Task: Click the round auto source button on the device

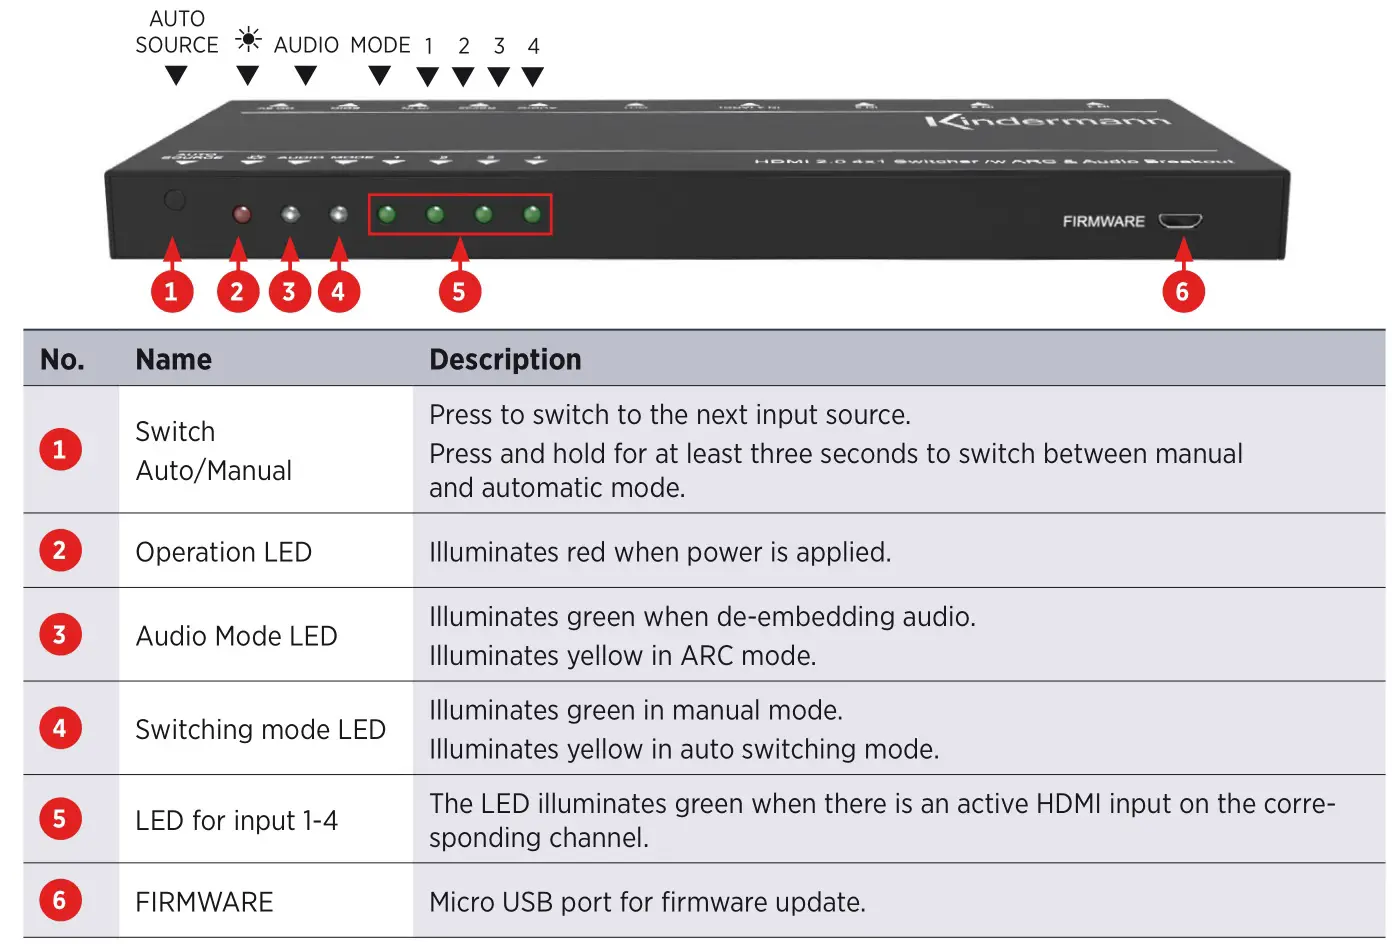Action: pyautogui.click(x=174, y=200)
